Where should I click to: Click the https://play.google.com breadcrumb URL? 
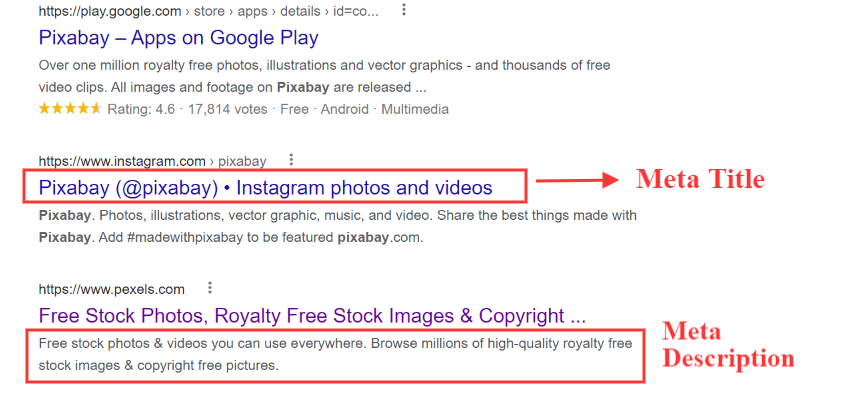click(x=209, y=12)
